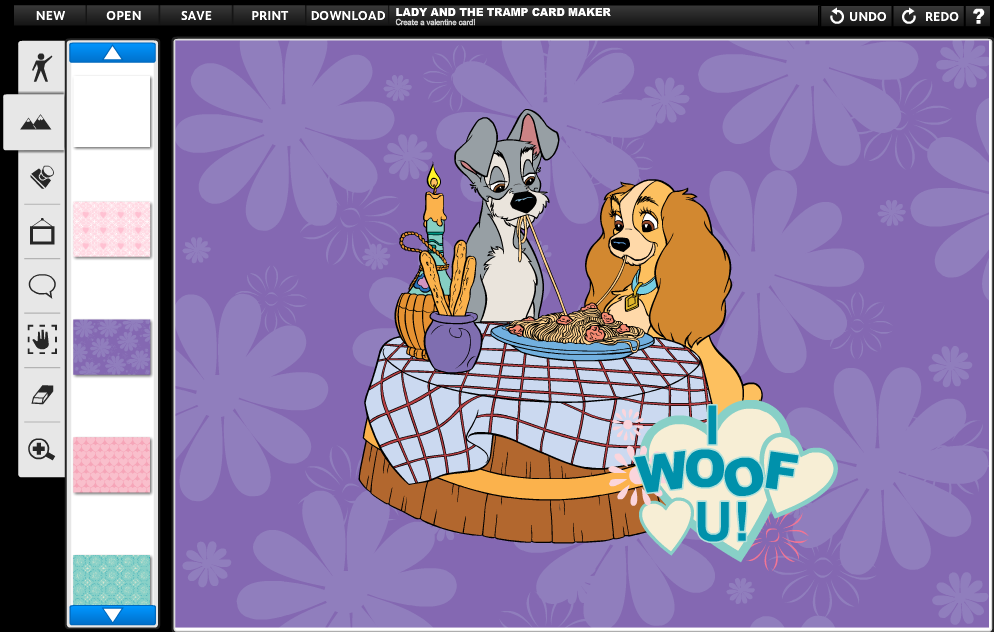Click the Zoom magnifier tool
Screen dimensions: 994x632
point(42,449)
